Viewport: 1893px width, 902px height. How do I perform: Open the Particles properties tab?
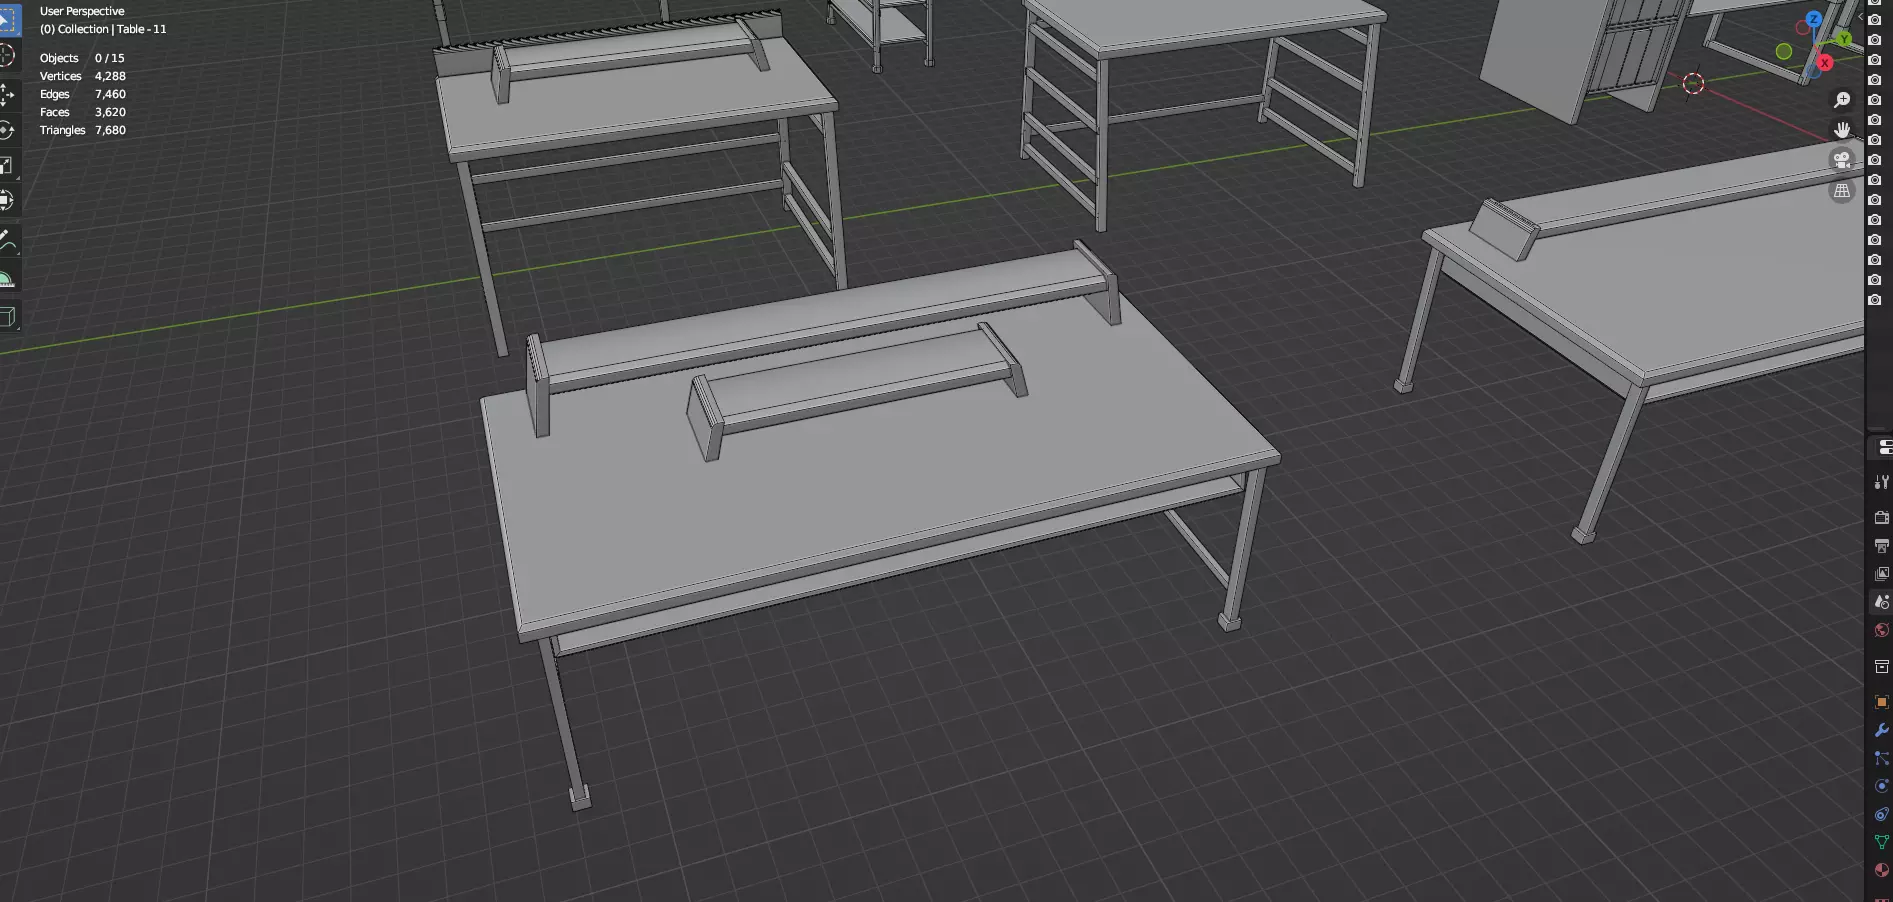pos(1881,758)
